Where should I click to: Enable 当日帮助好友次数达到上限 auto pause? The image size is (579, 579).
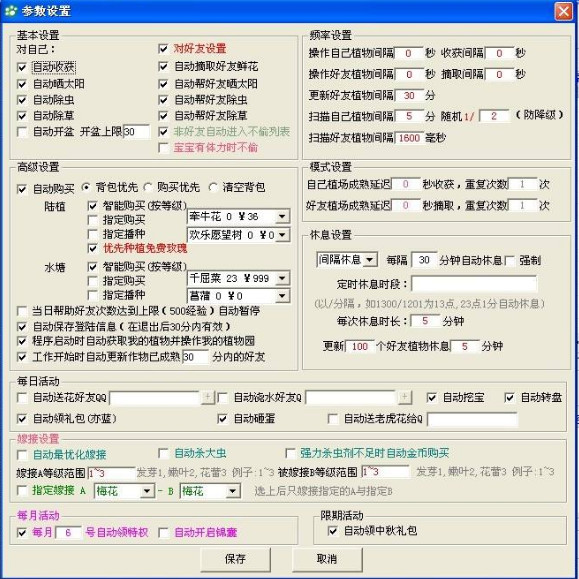[22, 311]
